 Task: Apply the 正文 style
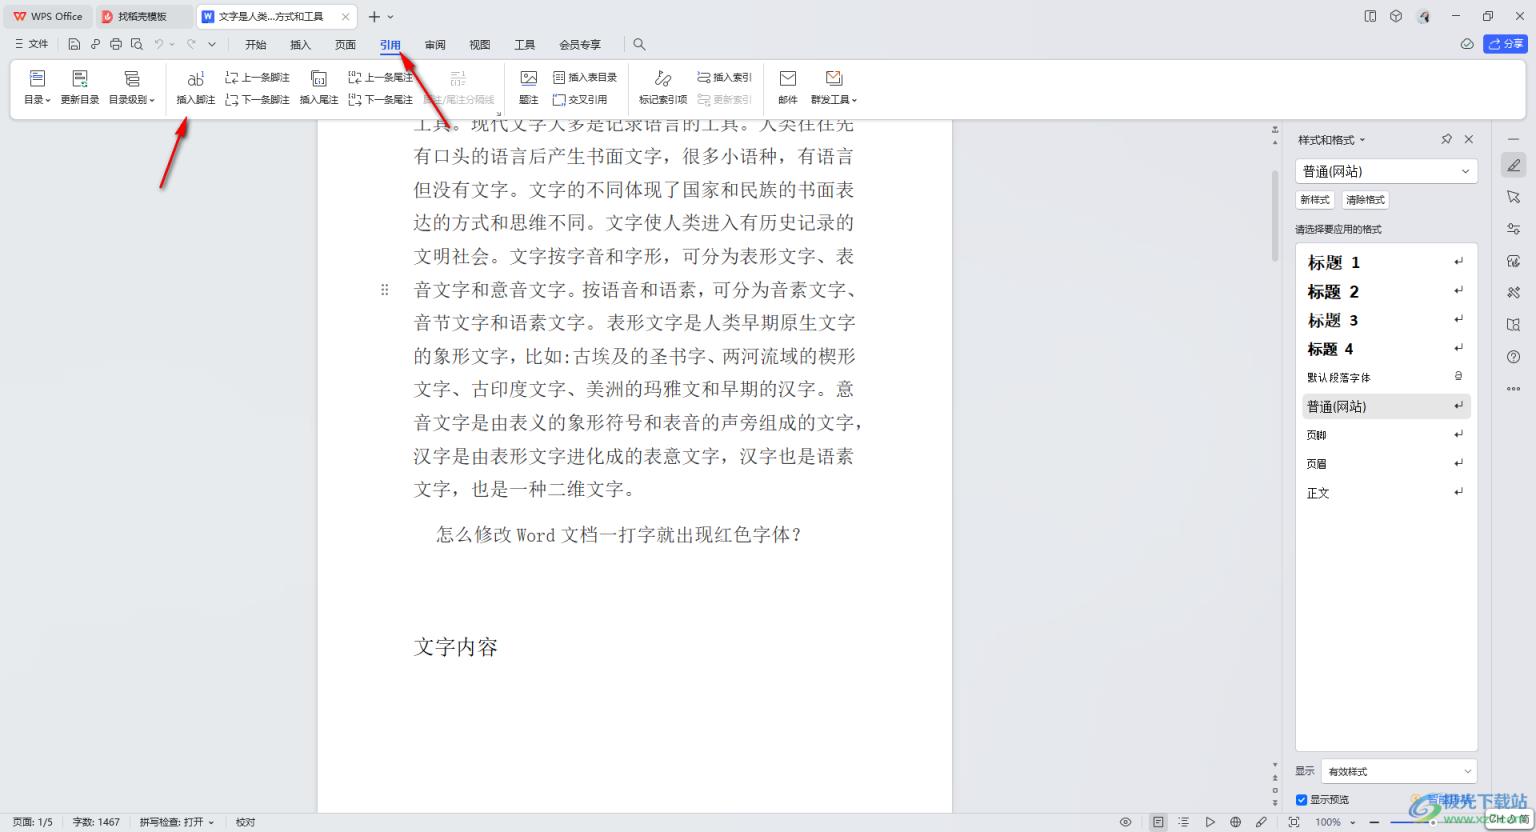pyautogui.click(x=1385, y=492)
